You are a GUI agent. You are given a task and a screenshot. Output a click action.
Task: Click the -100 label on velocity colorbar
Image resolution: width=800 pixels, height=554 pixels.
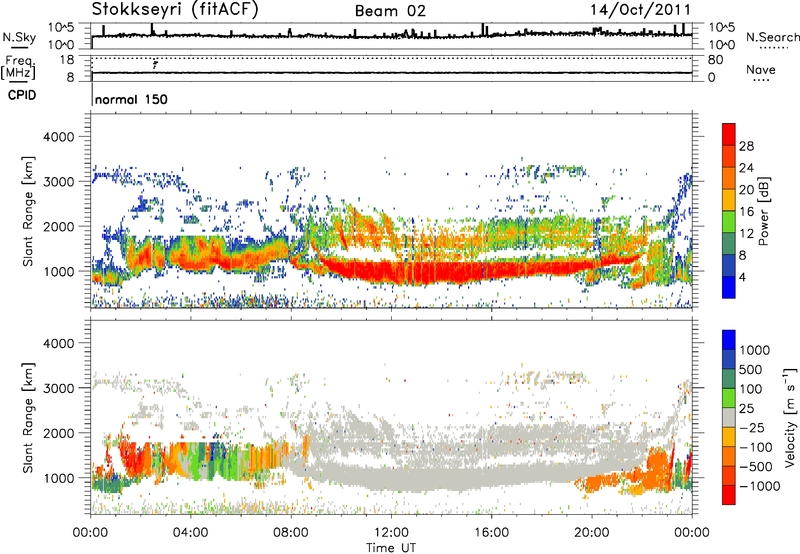756,447
